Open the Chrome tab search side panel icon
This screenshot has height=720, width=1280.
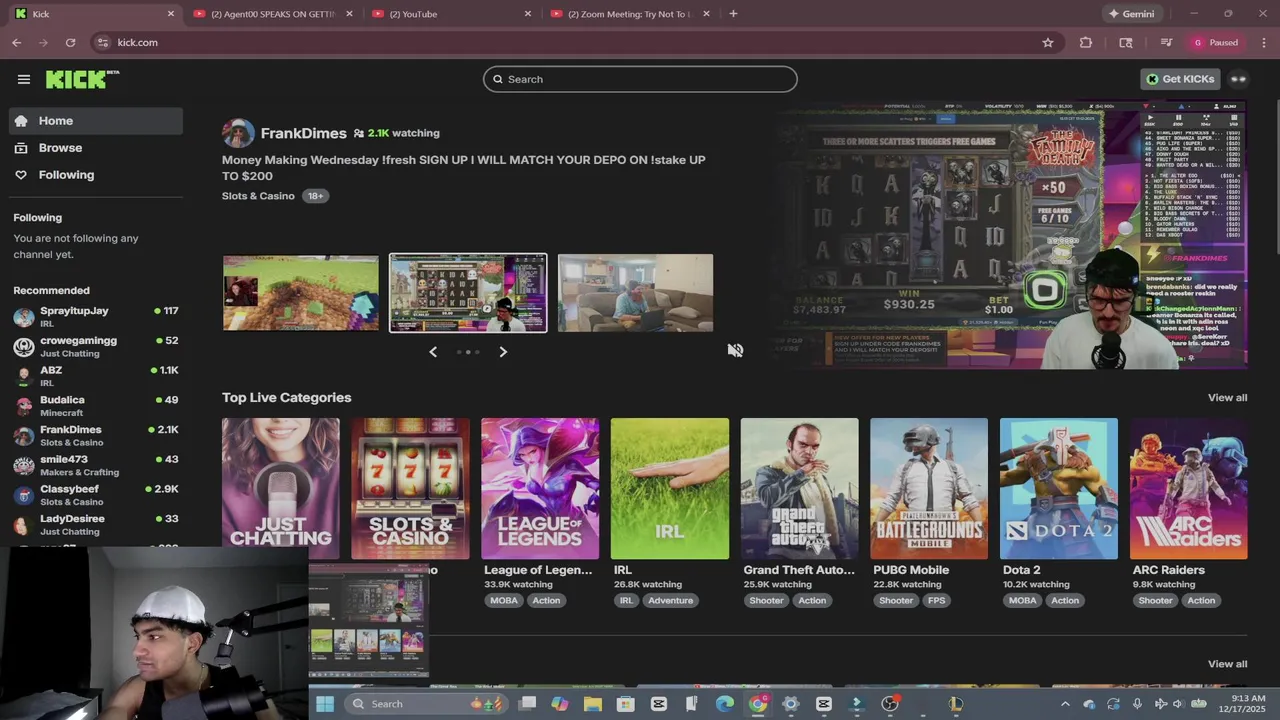[1126, 43]
